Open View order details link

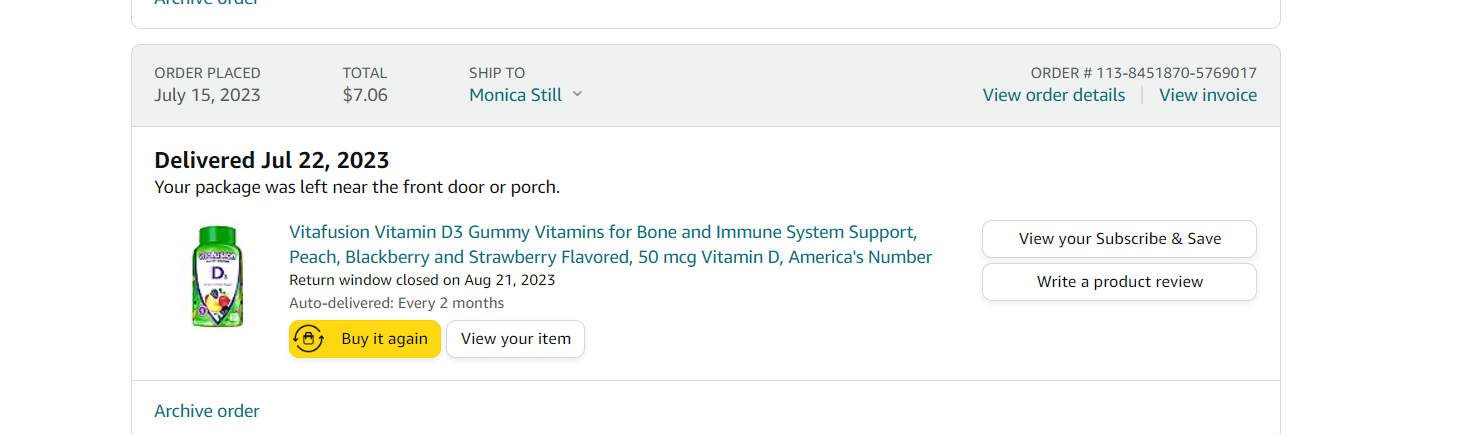tap(1053, 95)
